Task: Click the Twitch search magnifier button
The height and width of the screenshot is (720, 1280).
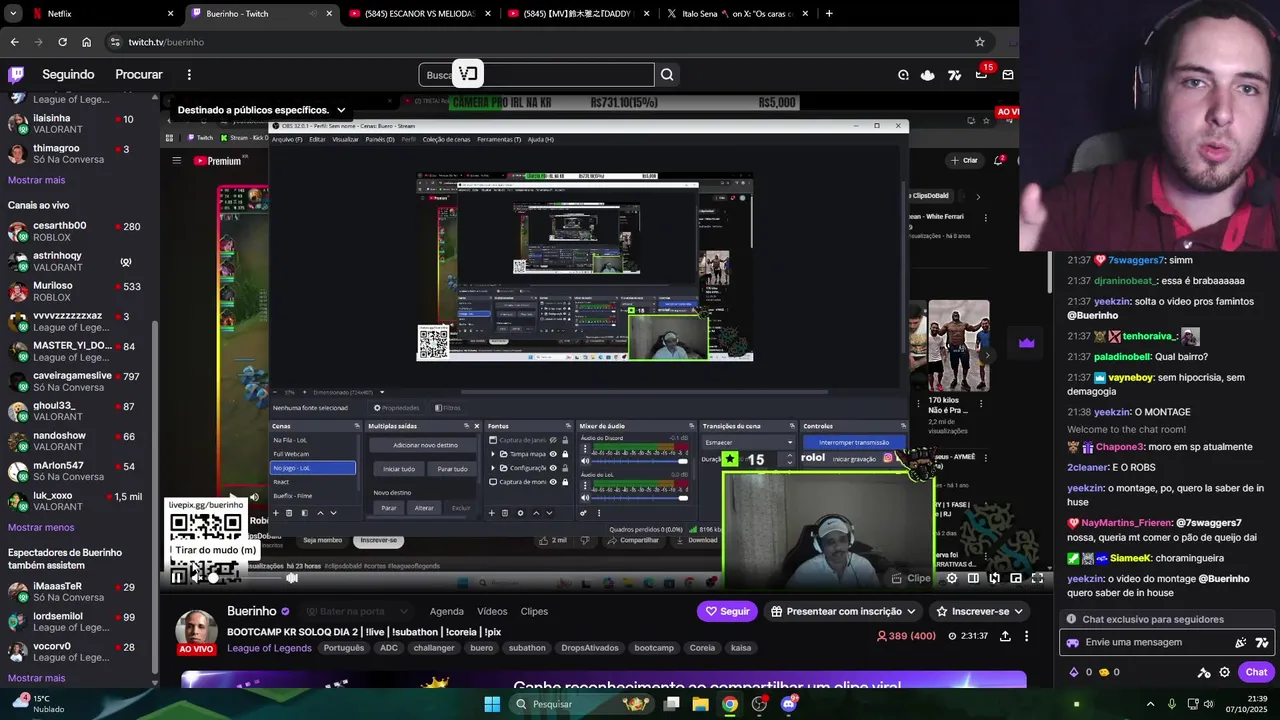Action: [x=667, y=75]
